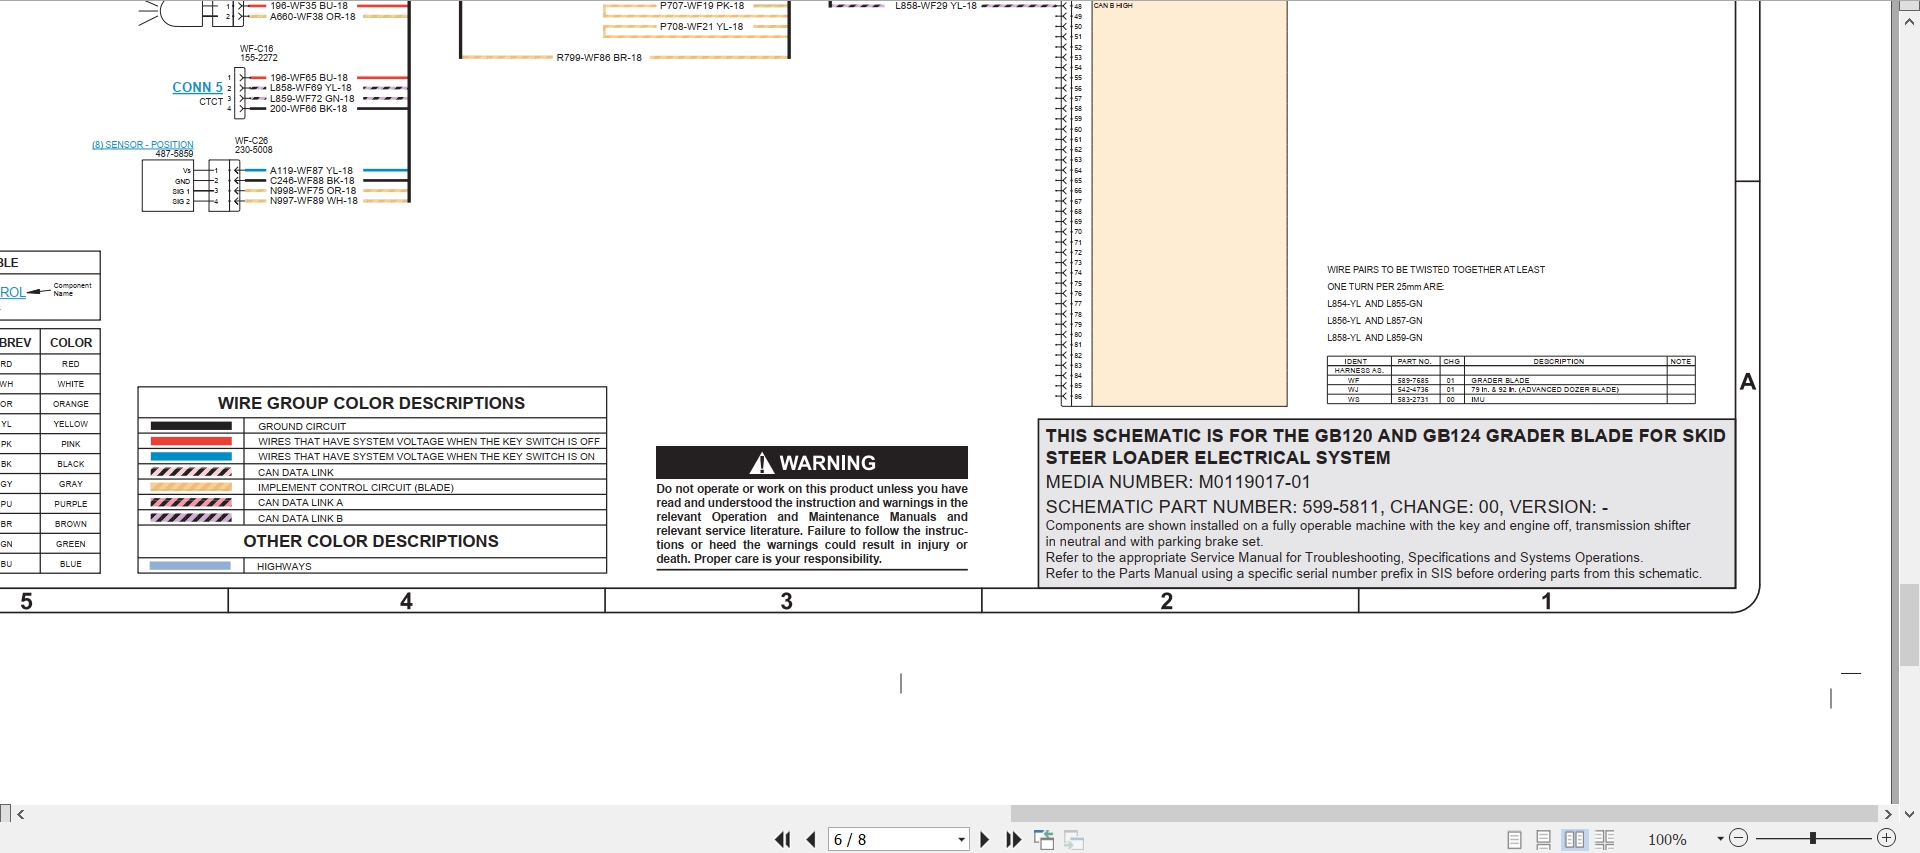
Task: Click the CAN DATA LINK A legend row
Action: pyautogui.click(x=372, y=503)
